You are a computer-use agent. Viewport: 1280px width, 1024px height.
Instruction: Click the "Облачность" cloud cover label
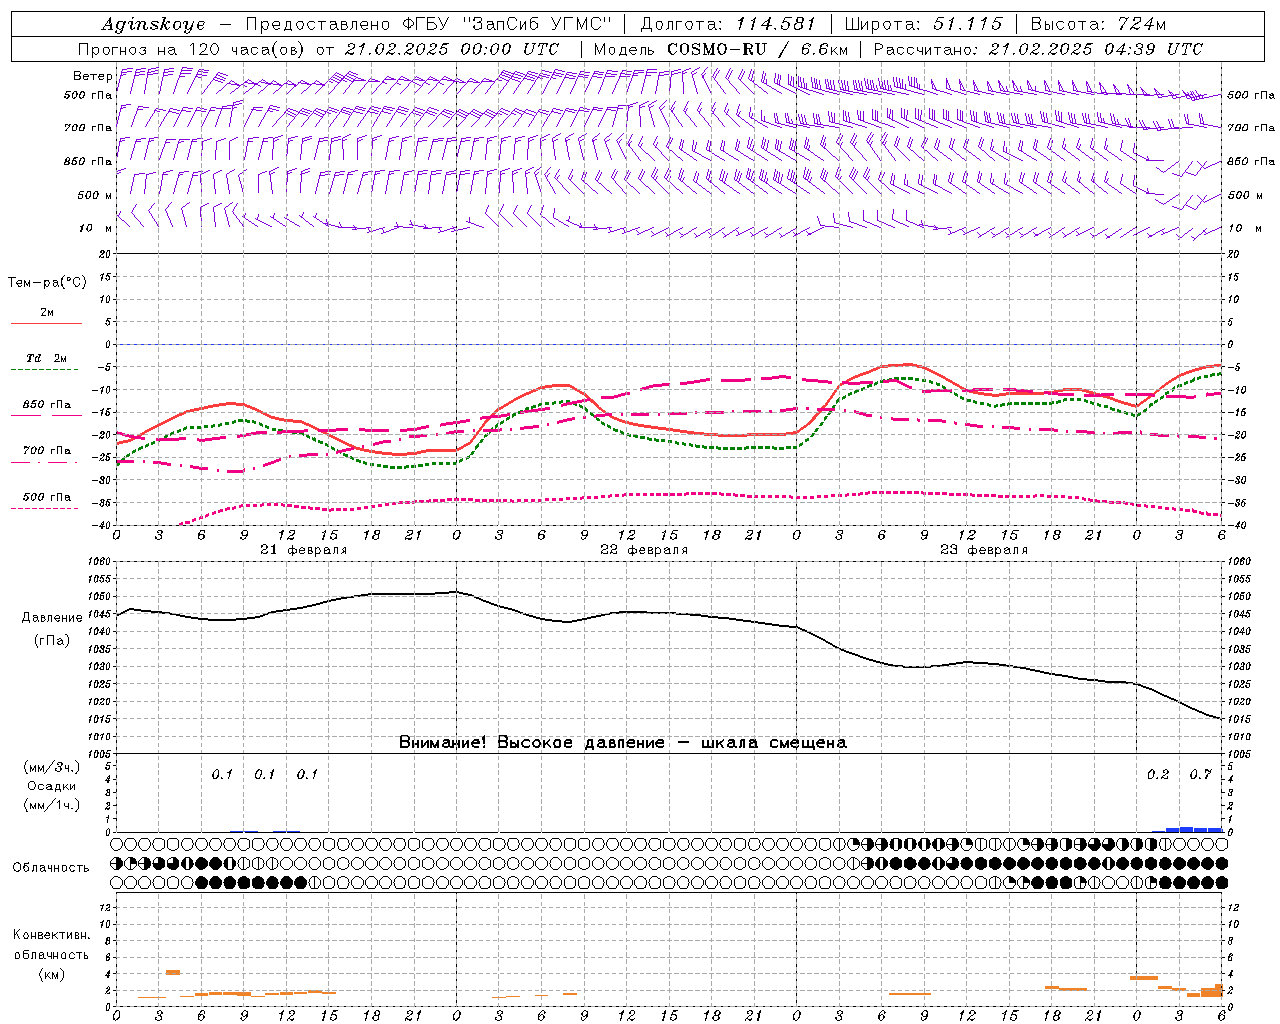click(x=51, y=867)
